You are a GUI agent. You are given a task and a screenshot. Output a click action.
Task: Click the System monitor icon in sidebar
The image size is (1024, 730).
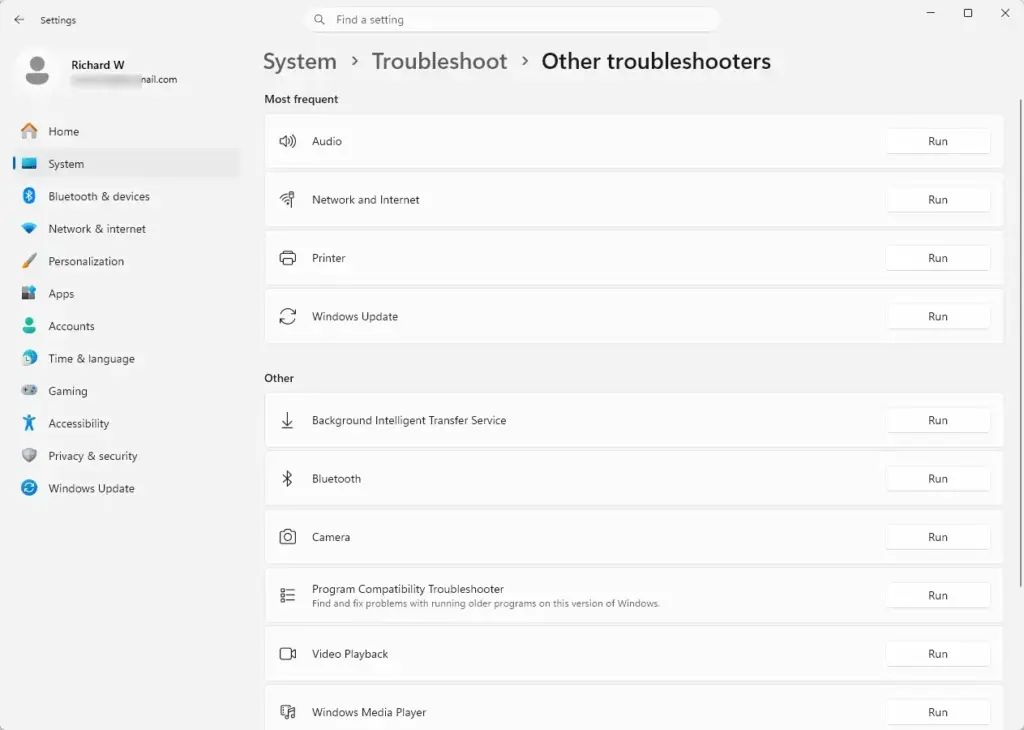(29, 164)
